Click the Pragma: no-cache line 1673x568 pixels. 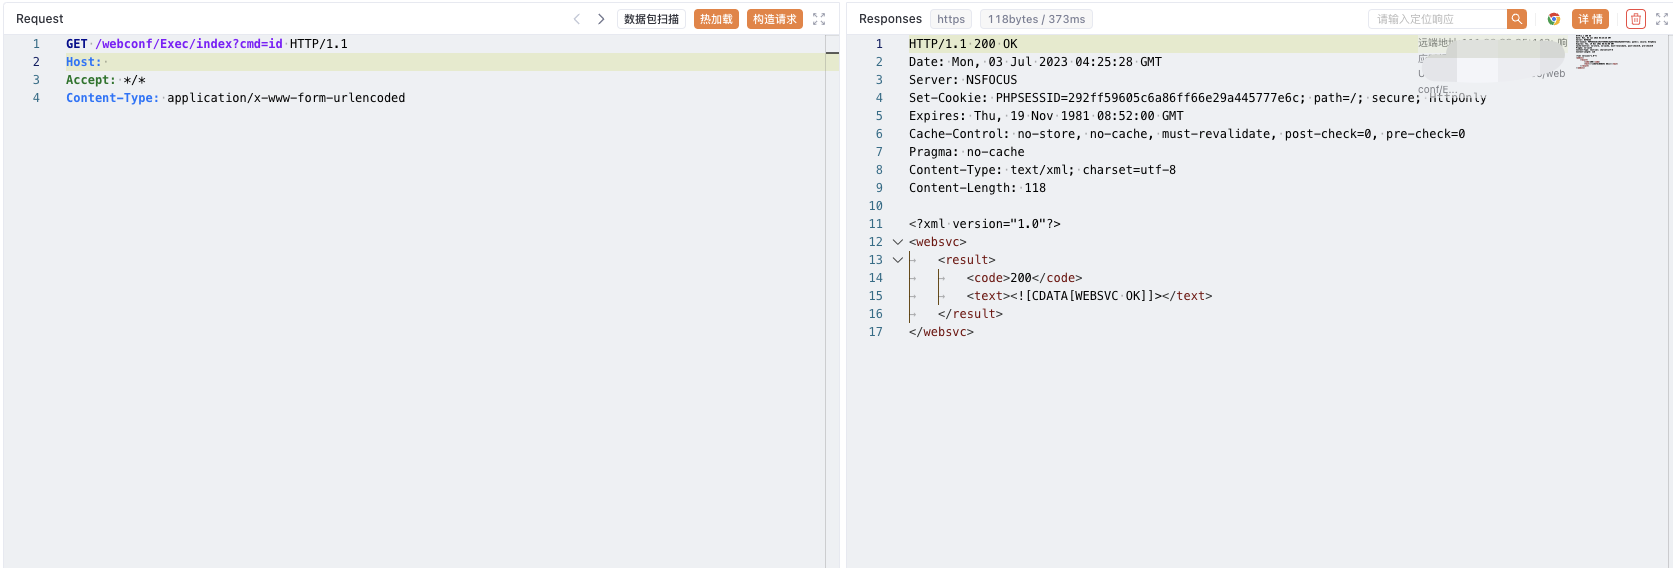point(967,152)
